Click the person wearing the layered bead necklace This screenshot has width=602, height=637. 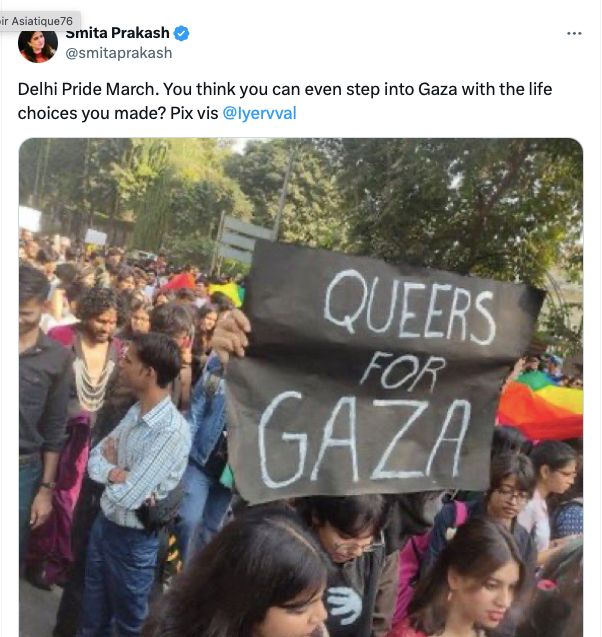coord(93,366)
